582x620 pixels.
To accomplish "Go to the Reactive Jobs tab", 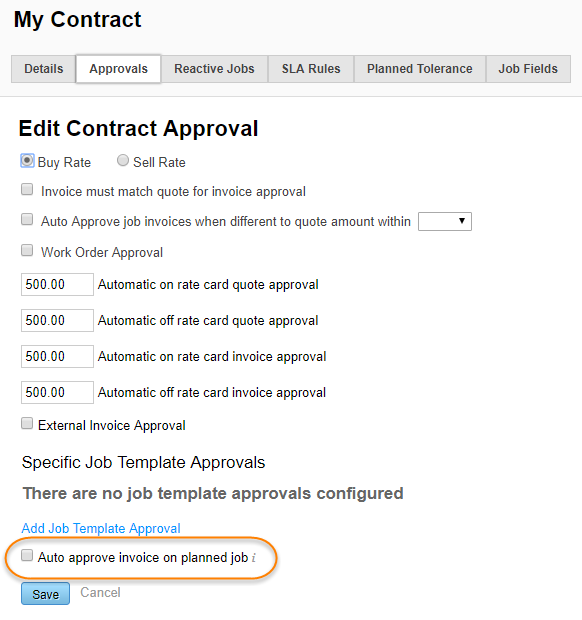I will [x=214, y=69].
